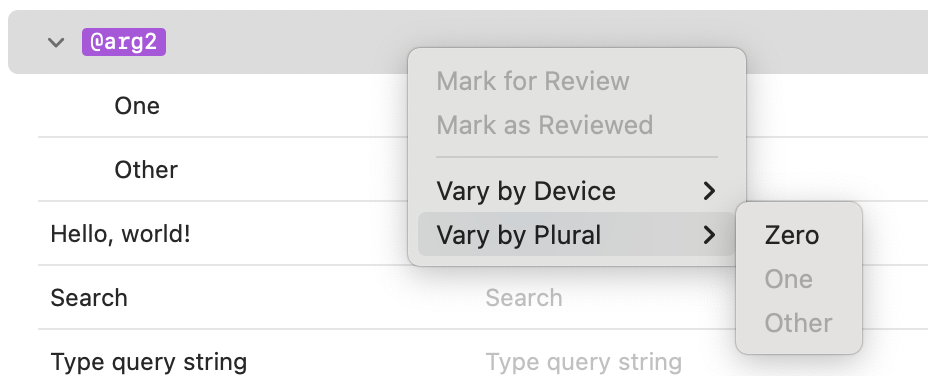Select the Other plural row

(x=146, y=170)
